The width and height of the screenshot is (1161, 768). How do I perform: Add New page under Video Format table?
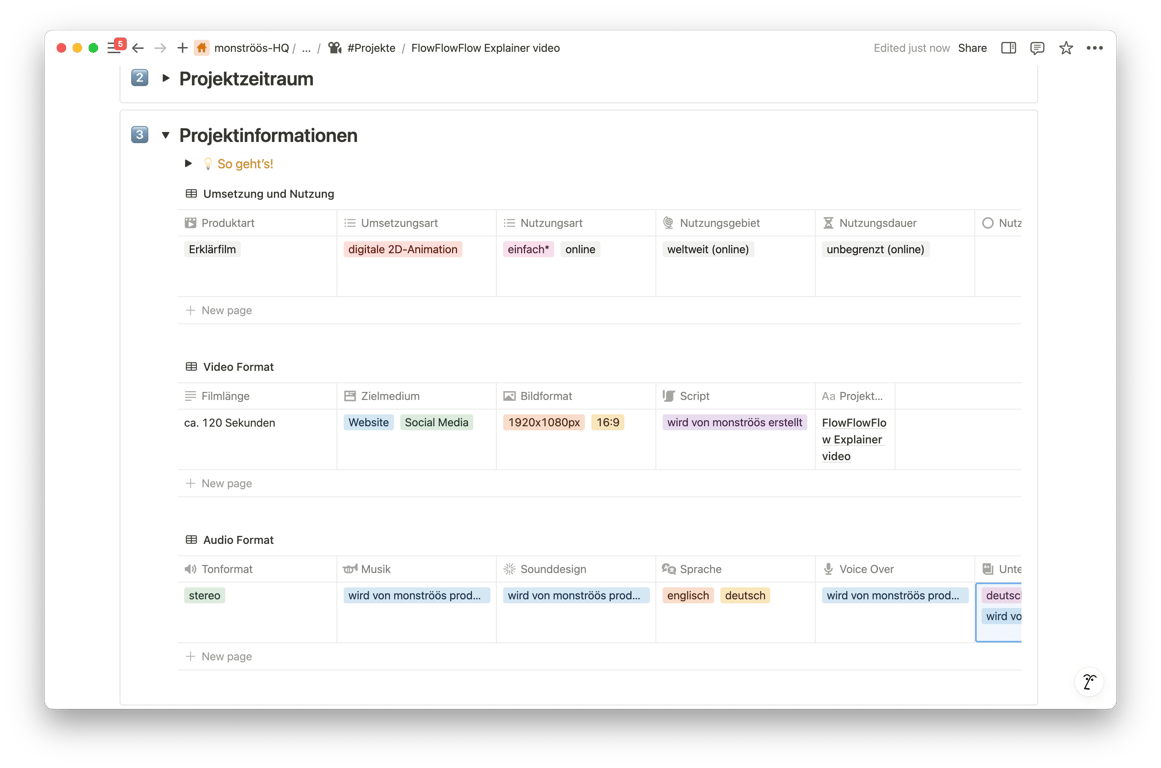click(x=226, y=483)
